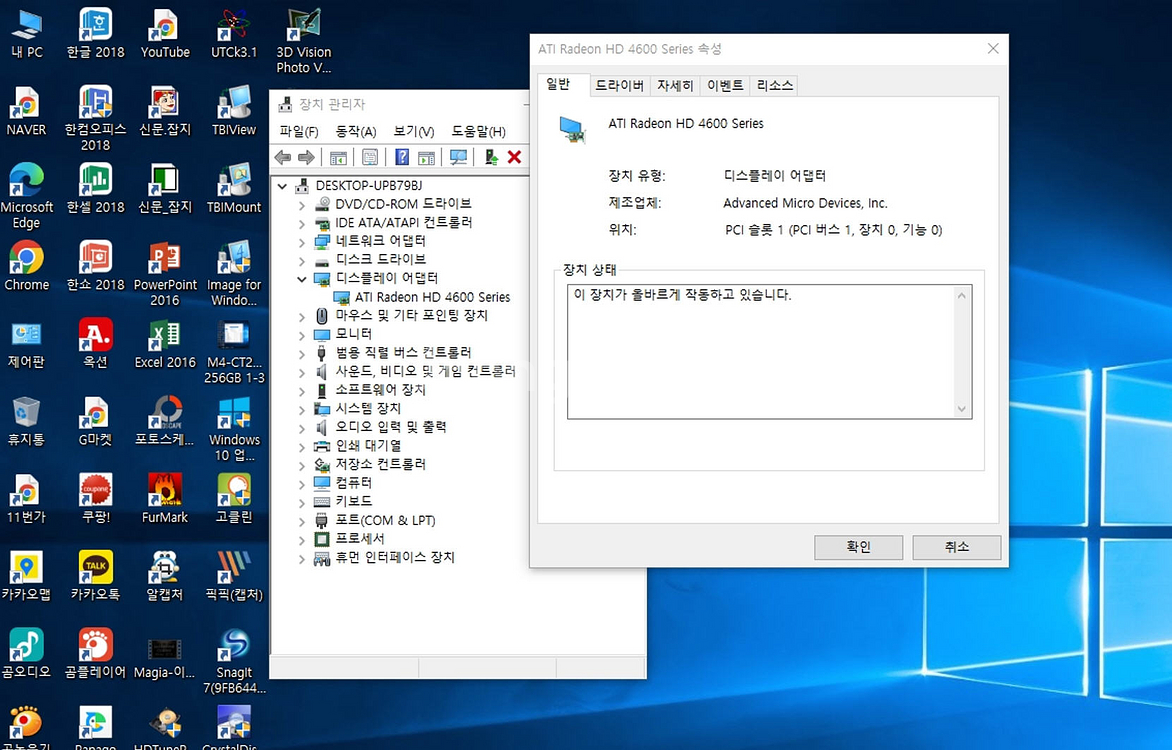Click the 확인 button

pos(857,547)
